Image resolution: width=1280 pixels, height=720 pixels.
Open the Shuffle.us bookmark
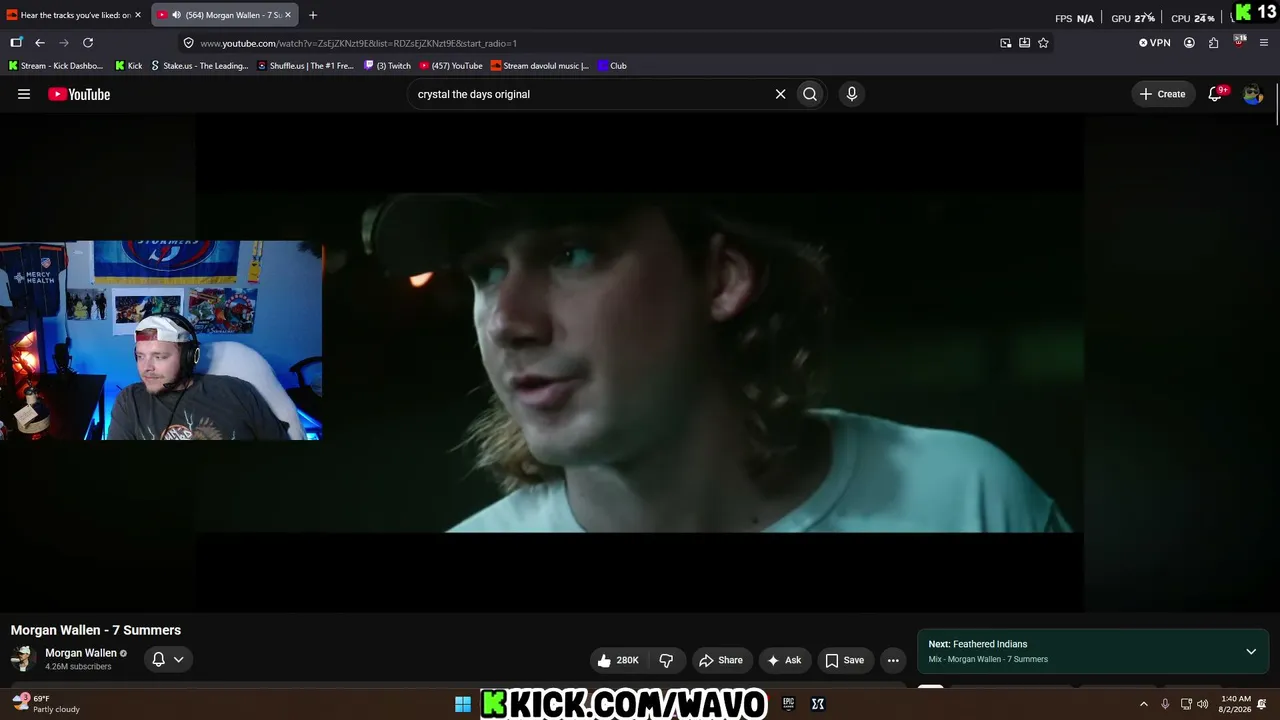click(x=305, y=66)
